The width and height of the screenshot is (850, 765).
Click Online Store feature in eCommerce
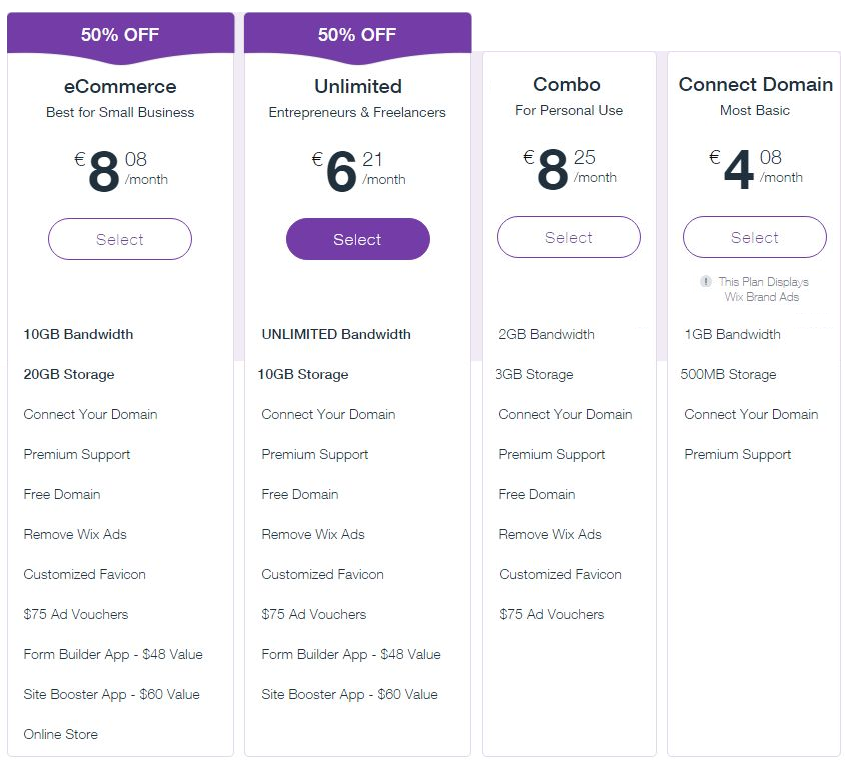pos(61,734)
